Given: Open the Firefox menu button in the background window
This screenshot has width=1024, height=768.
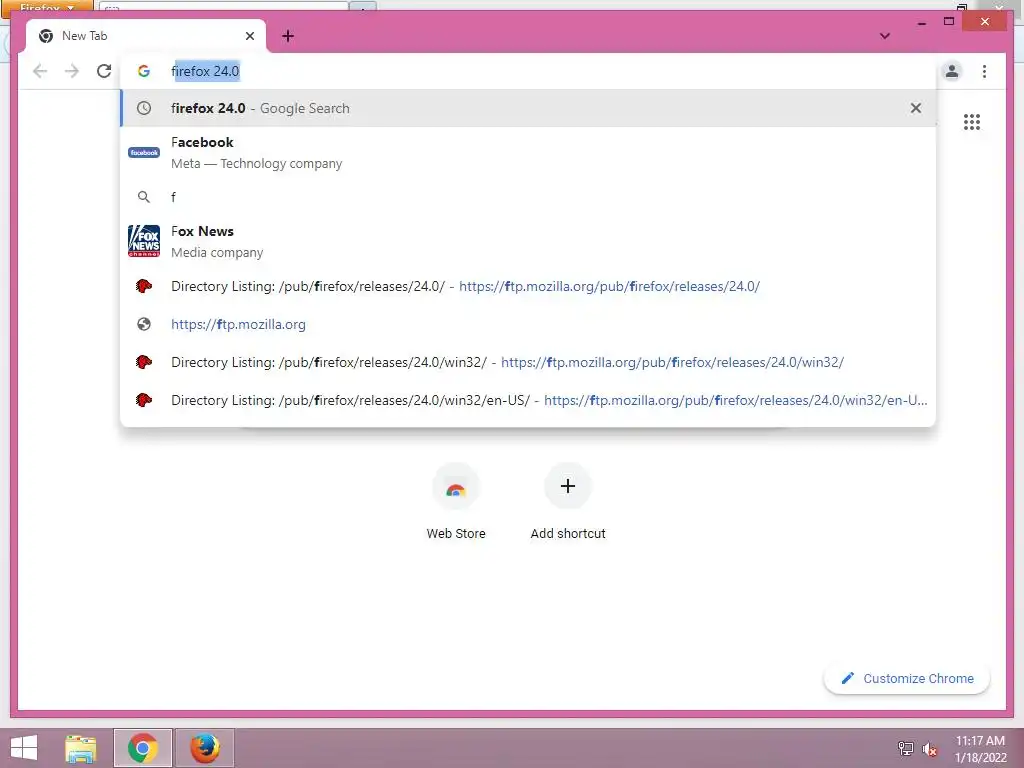Looking at the screenshot, I should [x=47, y=6].
